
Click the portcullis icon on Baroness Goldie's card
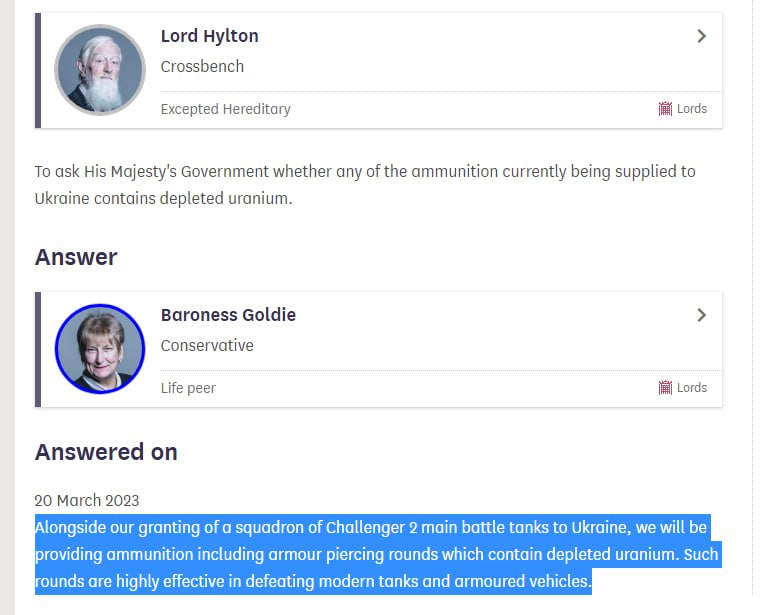(x=665, y=388)
